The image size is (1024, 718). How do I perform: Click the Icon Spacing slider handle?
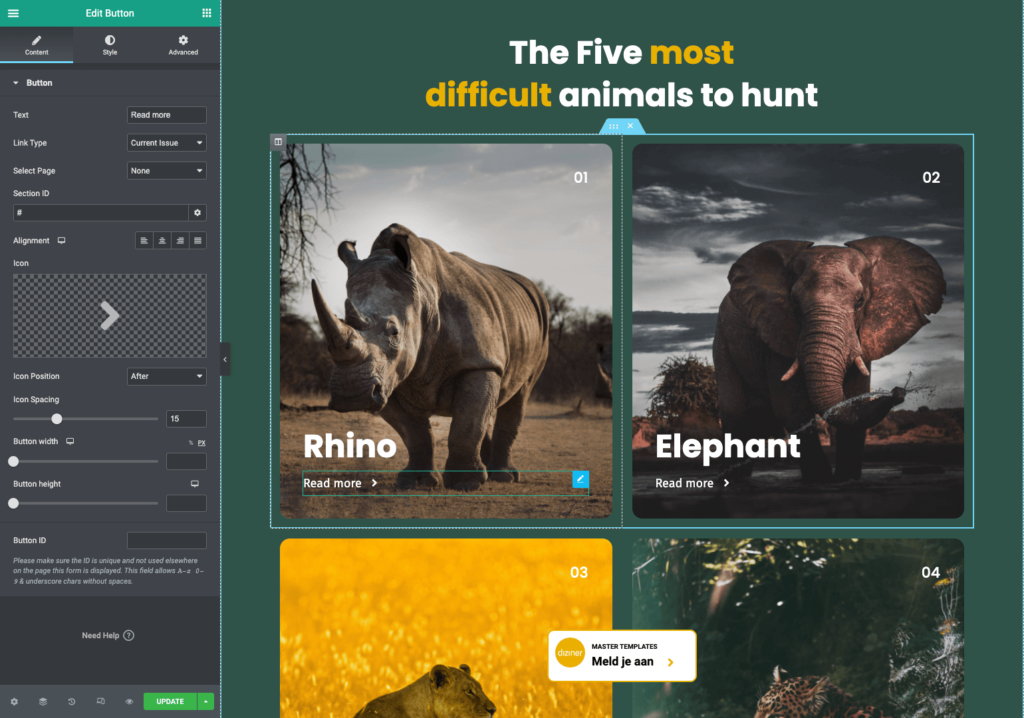(x=57, y=419)
